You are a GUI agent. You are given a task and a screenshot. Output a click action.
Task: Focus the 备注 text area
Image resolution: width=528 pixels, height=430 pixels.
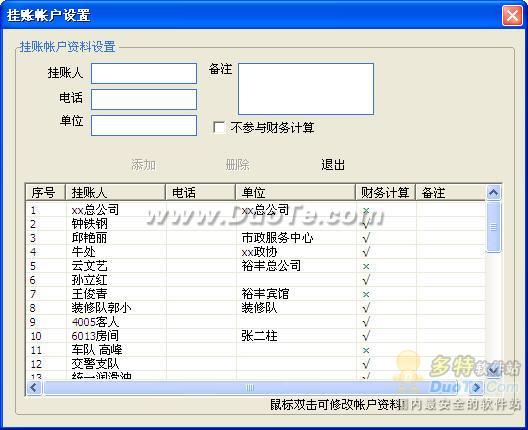(306, 89)
